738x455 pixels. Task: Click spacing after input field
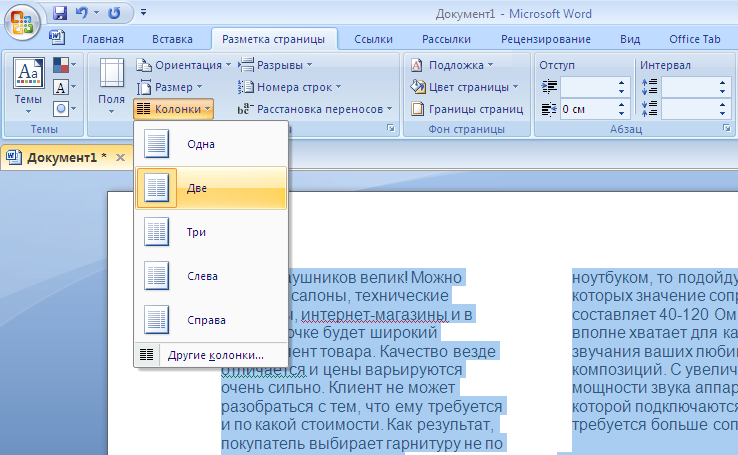tap(689, 109)
